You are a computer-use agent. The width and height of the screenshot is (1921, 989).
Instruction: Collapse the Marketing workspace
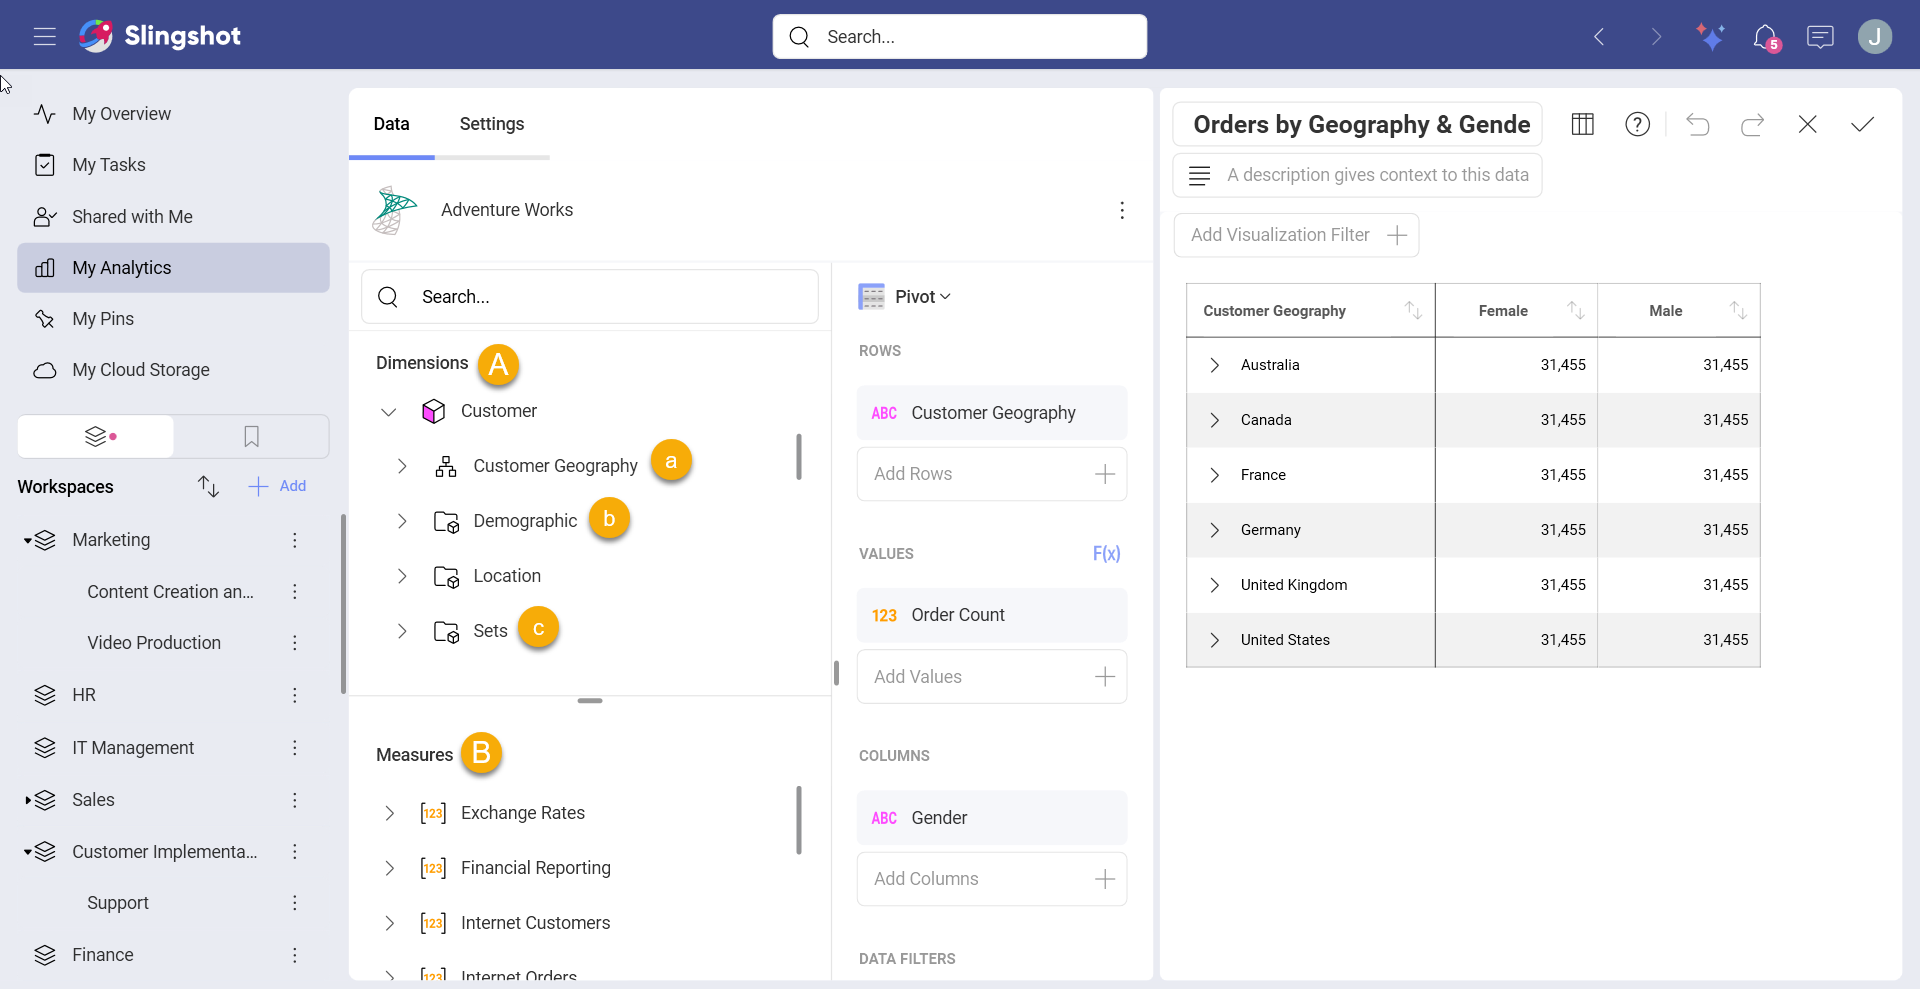click(x=27, y=541)
